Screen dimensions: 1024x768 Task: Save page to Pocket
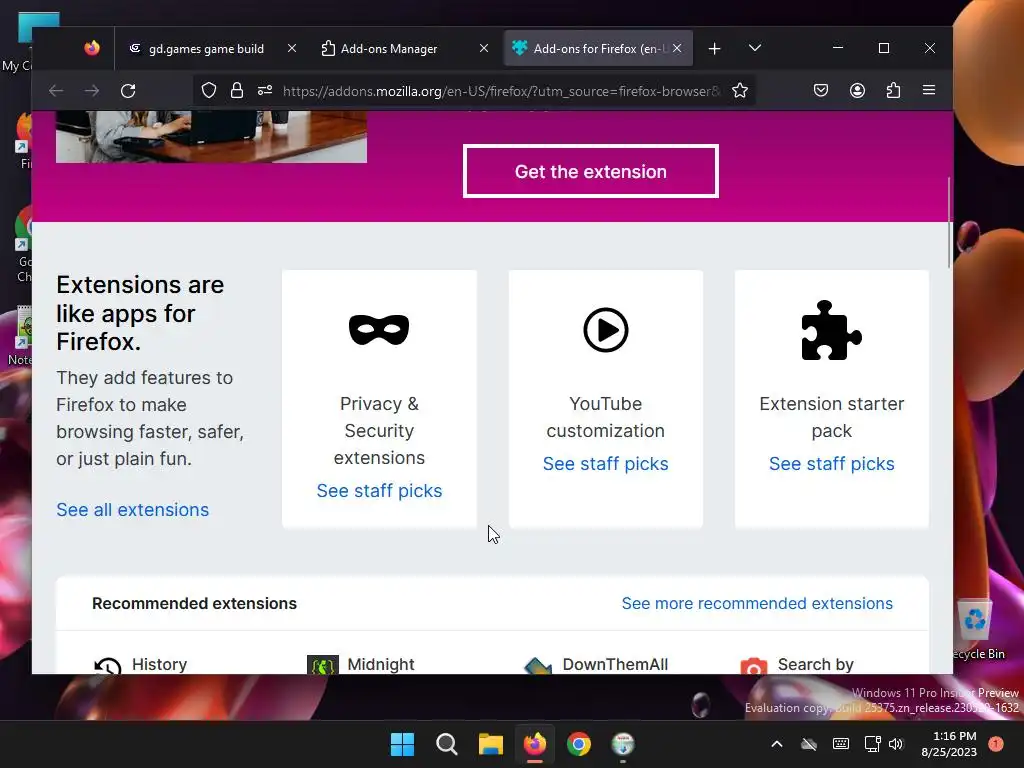click(x=821, y=91)
